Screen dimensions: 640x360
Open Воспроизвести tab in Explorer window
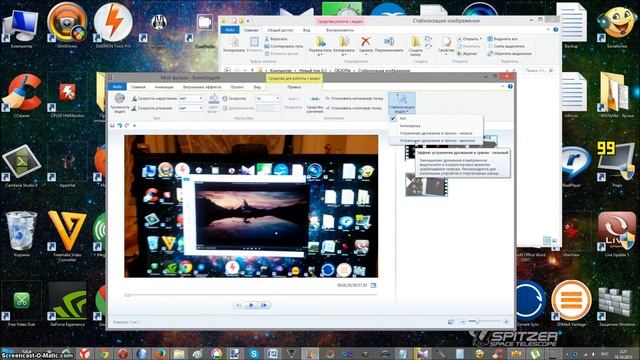pyautogui.click(x=340, y=30)
